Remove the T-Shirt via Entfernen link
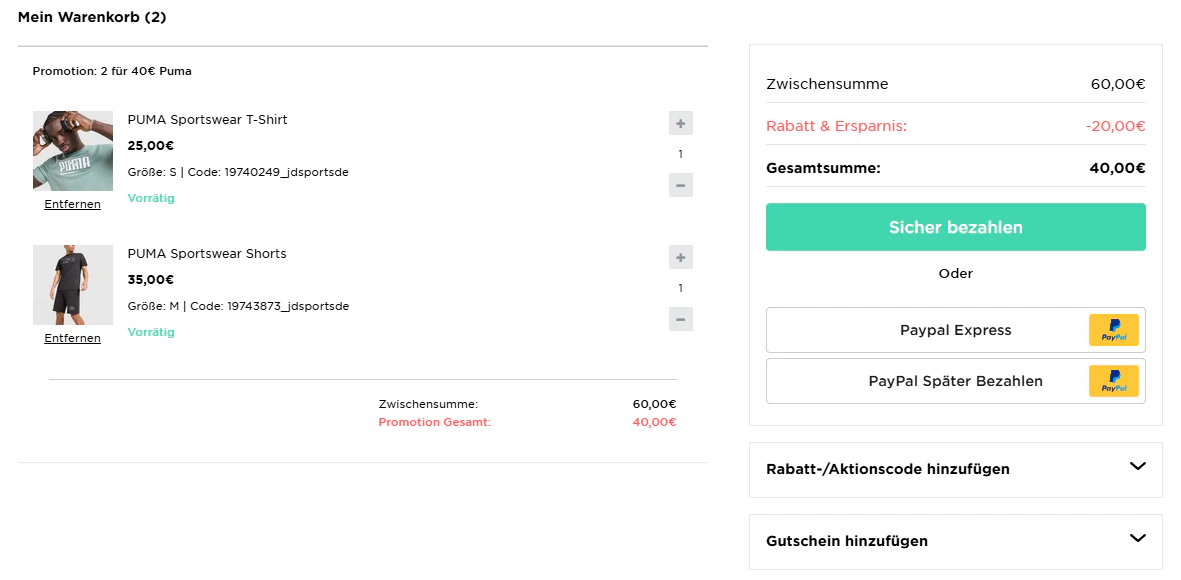The width and height of the screenshot is (1181, 580). (x=72, y=204)
